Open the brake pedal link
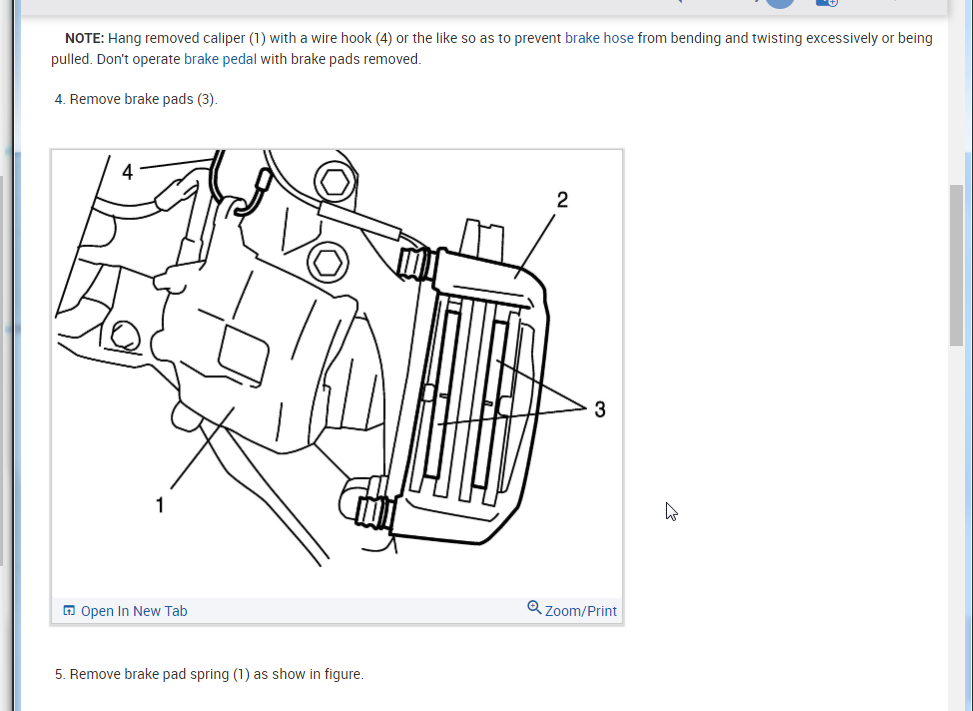 click(x=220, y=60)
